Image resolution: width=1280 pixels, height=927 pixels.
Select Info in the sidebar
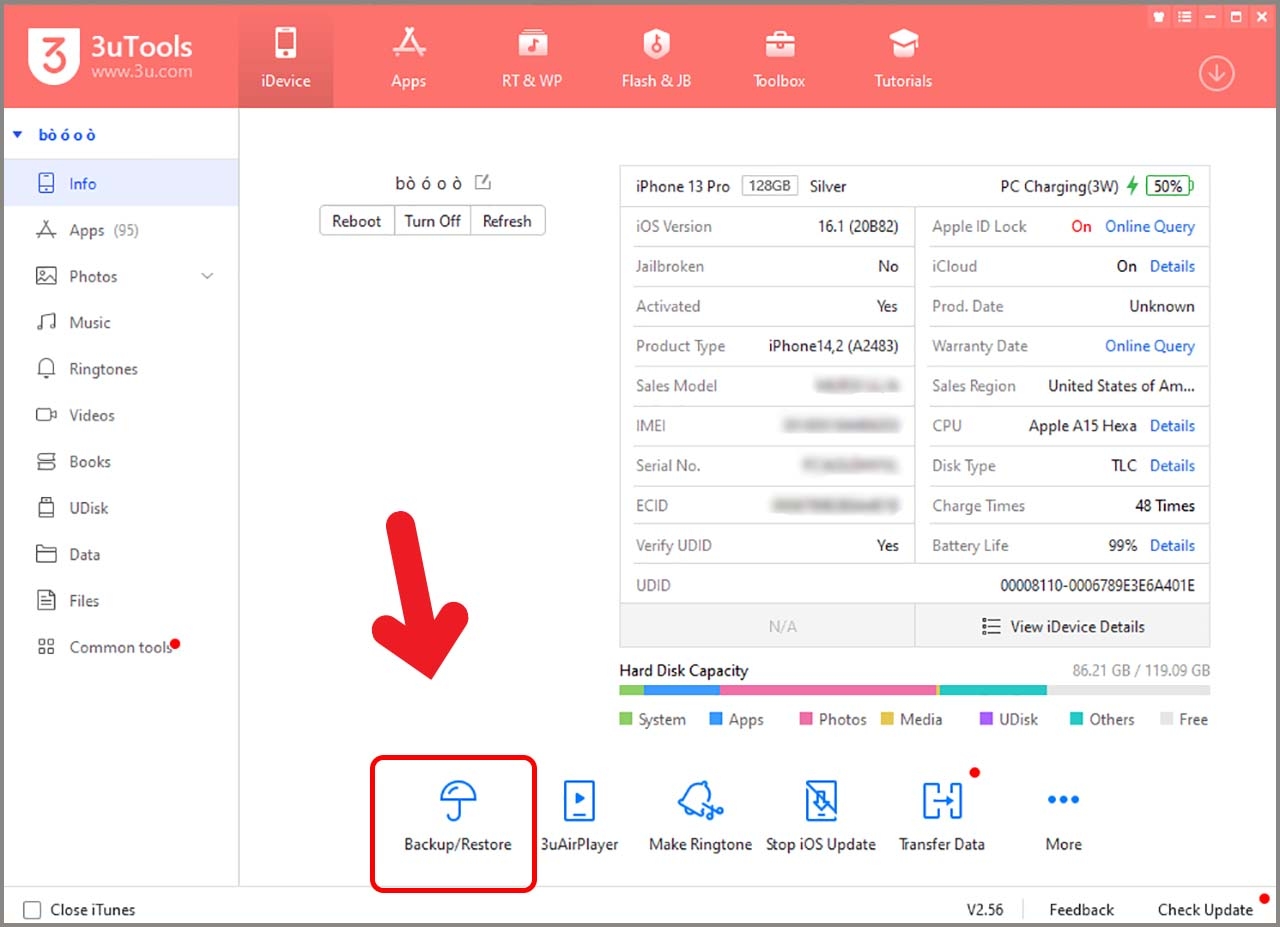120,184
